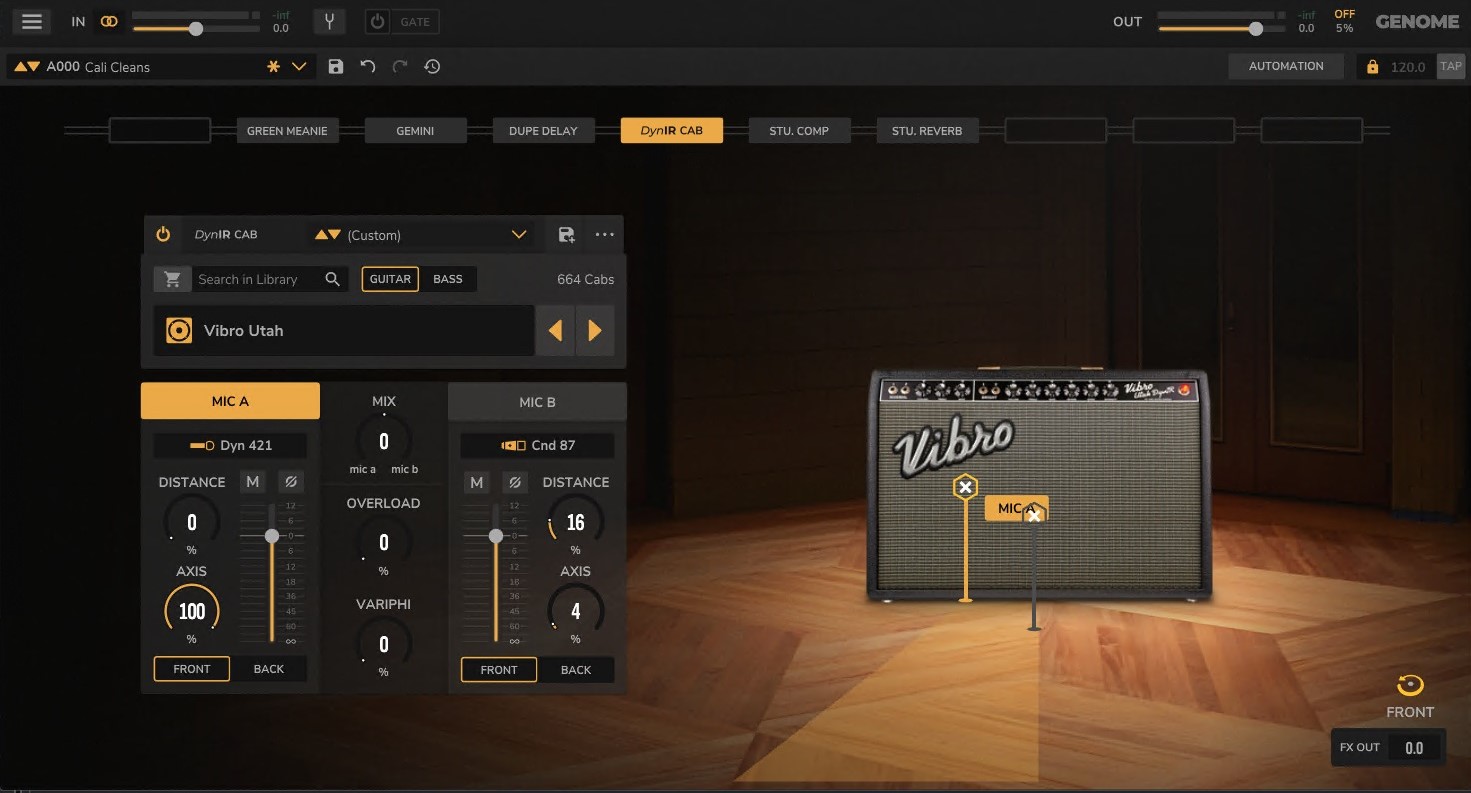Open the Cnd 87 microphone selector

(537, 445)
